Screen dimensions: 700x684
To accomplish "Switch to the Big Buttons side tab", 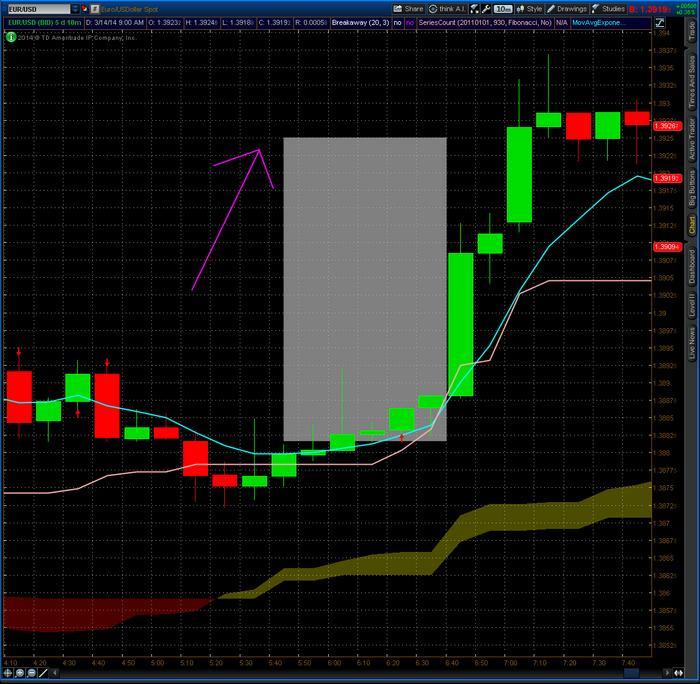I will pos(692,188).
